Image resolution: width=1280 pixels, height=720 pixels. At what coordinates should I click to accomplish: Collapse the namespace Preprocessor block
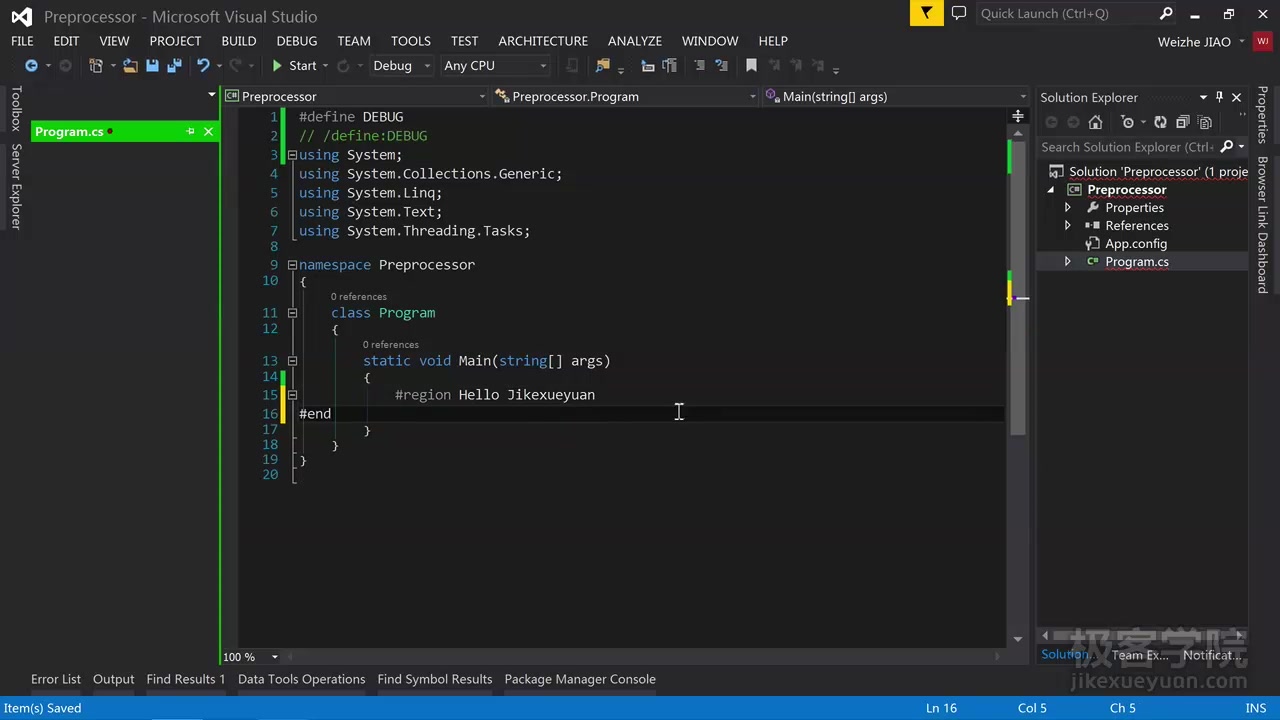coord(292,265)
